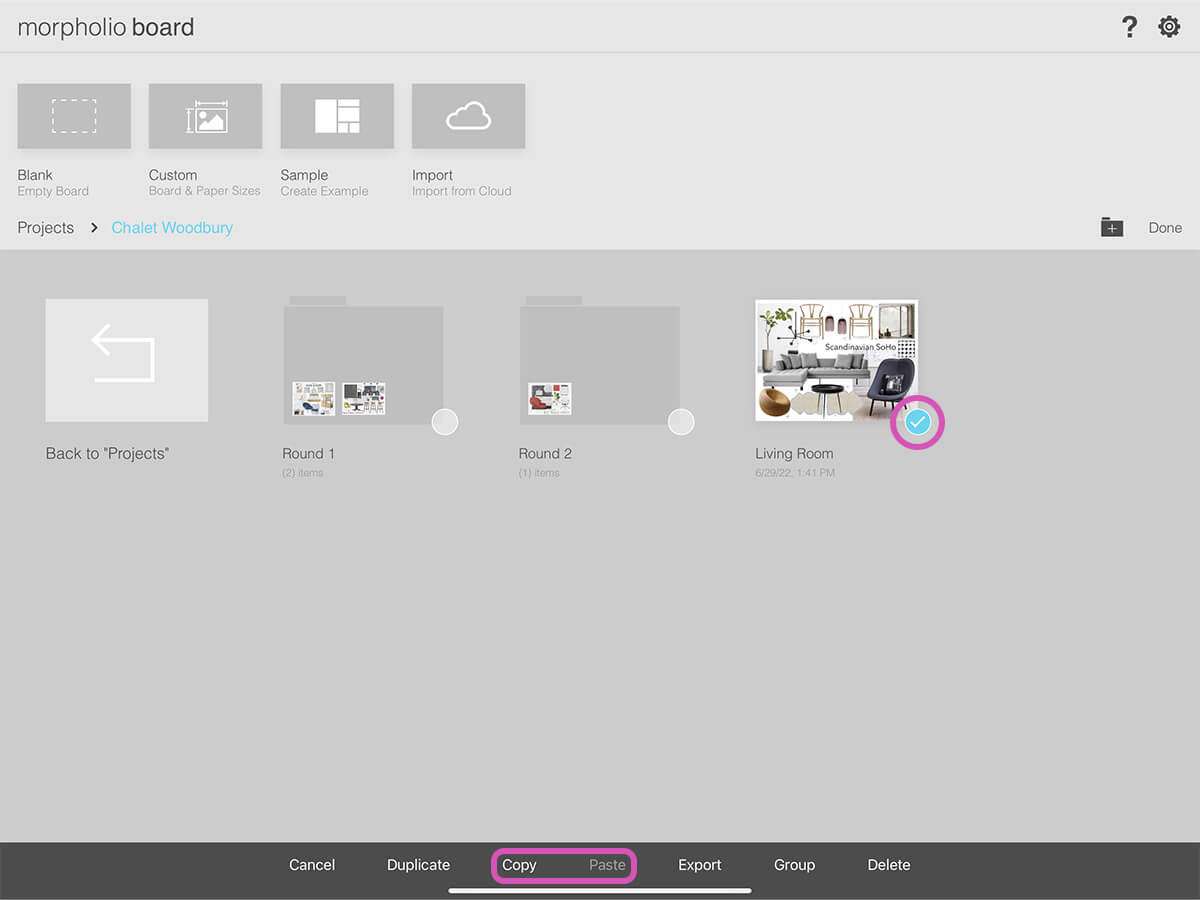Screen dimensions: 1200x900
Task: Open the help question mark icon
Action: (x=1129, y=27)
